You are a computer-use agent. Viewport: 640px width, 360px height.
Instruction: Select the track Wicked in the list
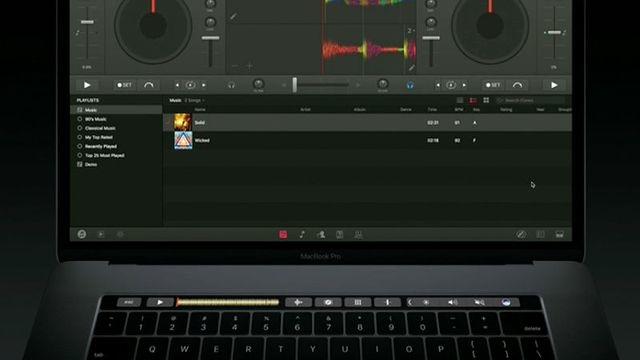[367, 140]
